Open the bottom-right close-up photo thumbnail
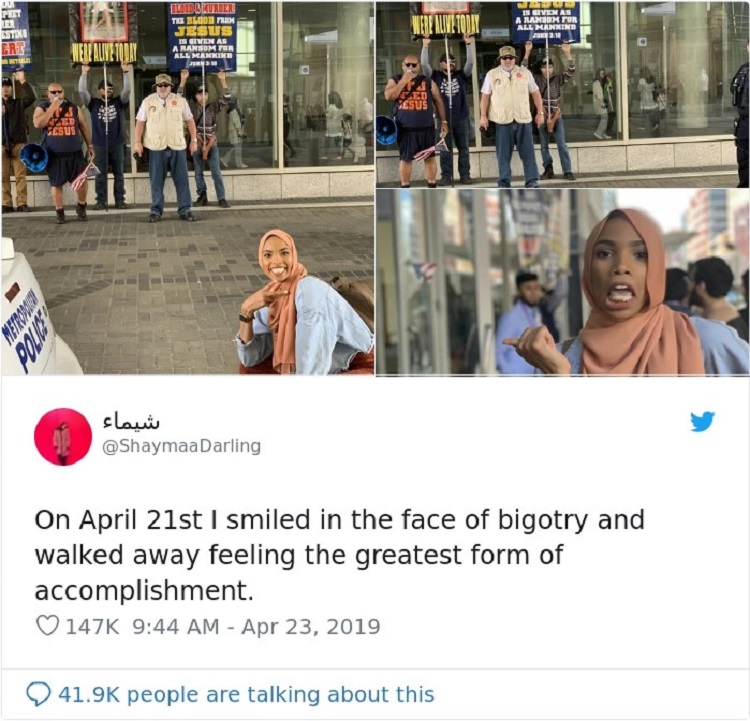750x721 pixels. pyautogui.click(x=562, y=282)
